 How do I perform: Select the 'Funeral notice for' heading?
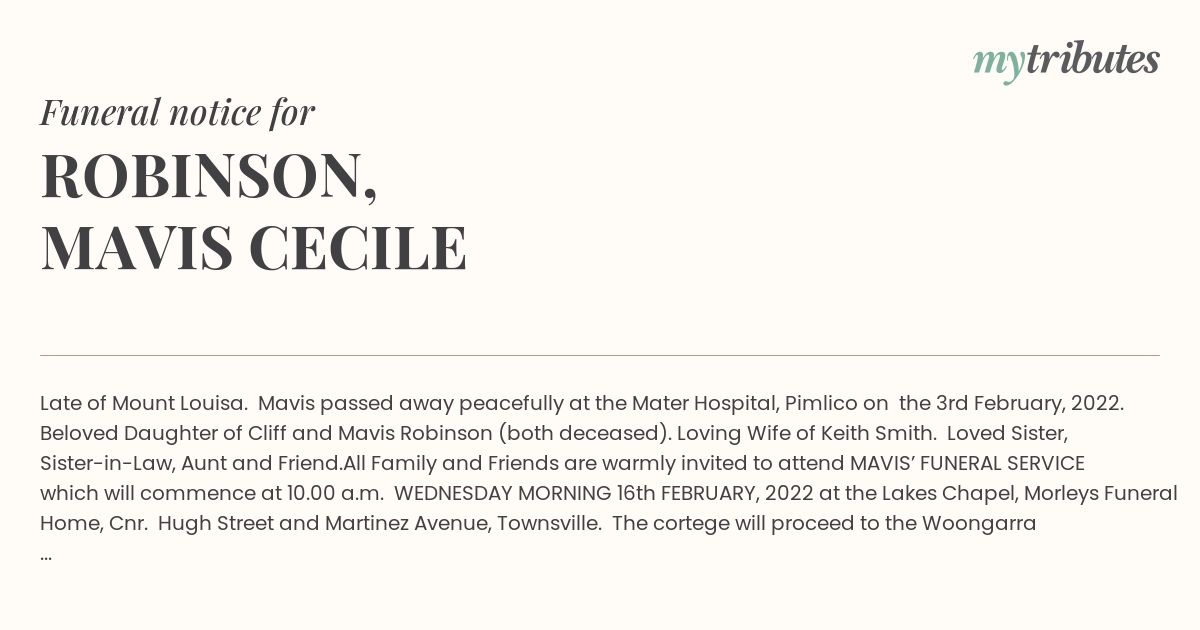(x=177, y=112)
